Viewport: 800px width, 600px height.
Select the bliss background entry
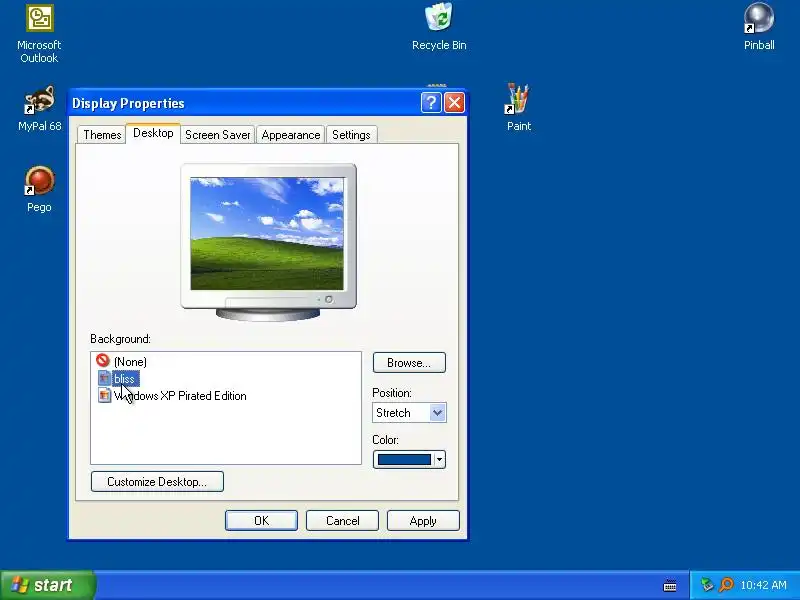(124, 379)
